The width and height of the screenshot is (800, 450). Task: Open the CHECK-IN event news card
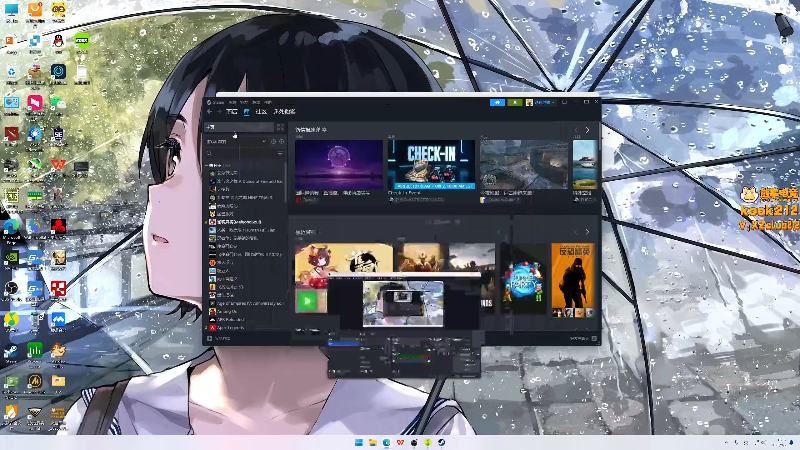click(432, 165)
